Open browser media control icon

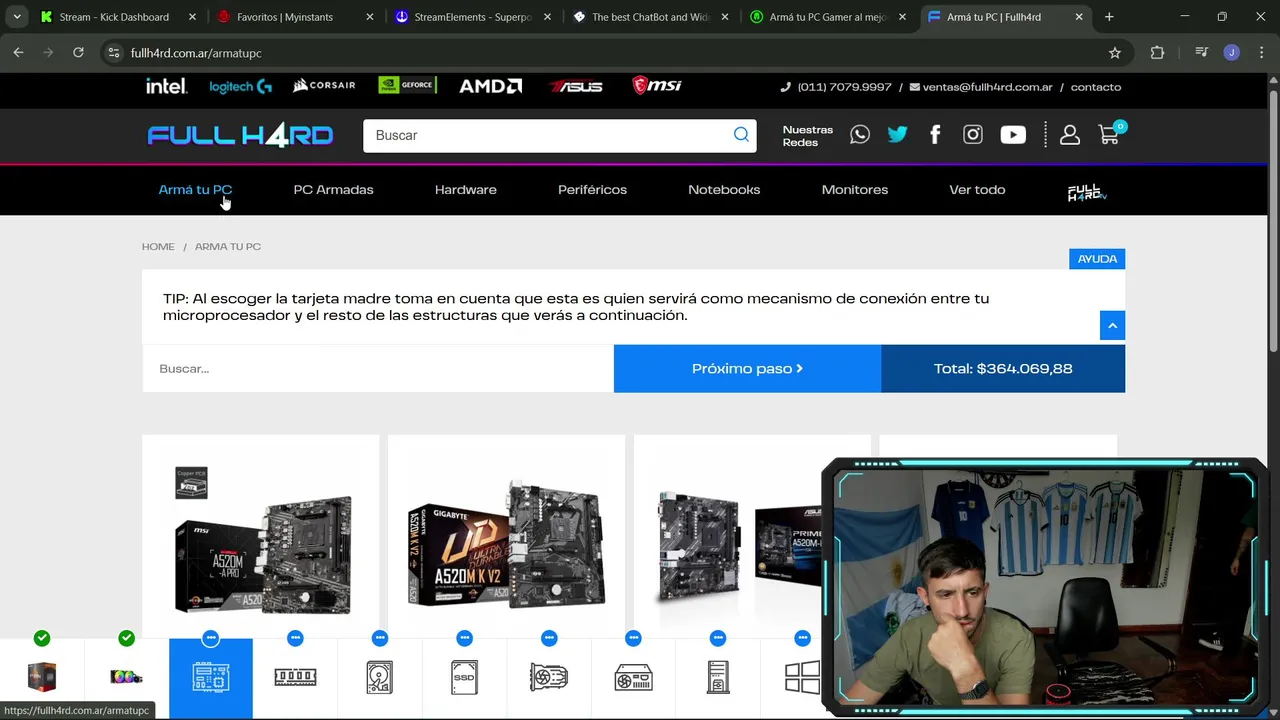click(1201, 53)
